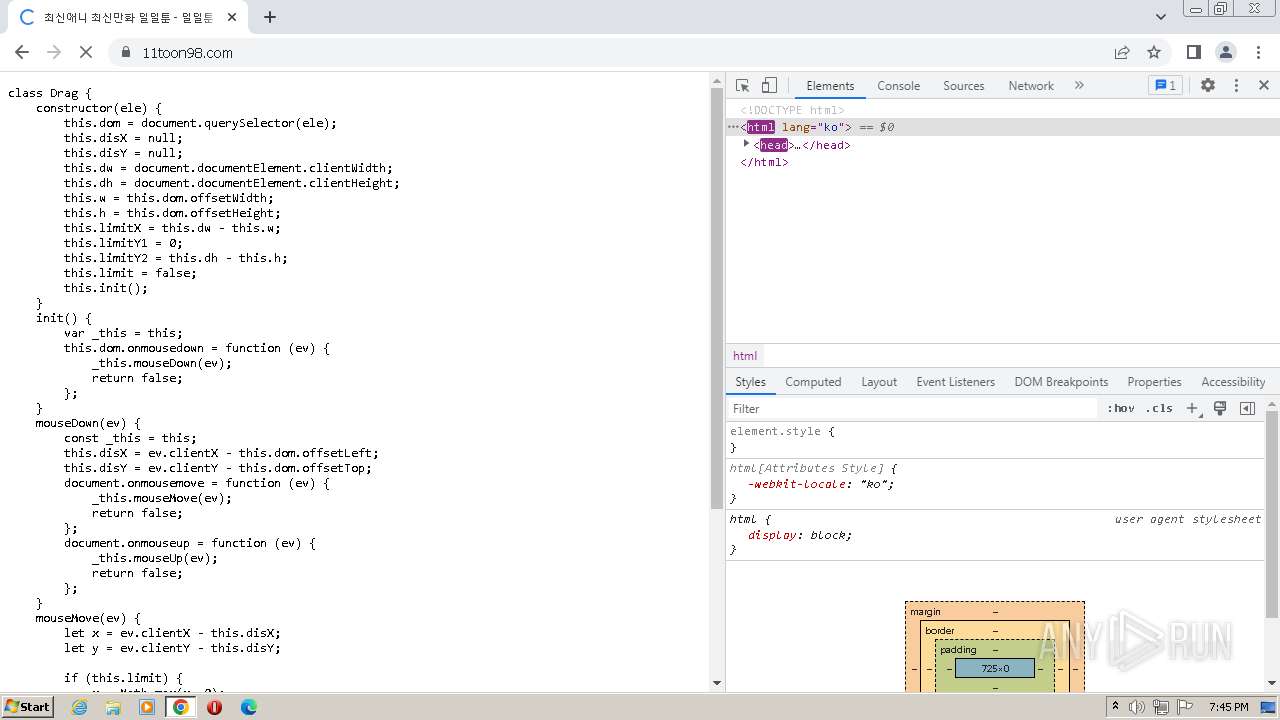Click the element.style rule block
The width and height of the screenshot is (1280, 720).
coord(995,439)
